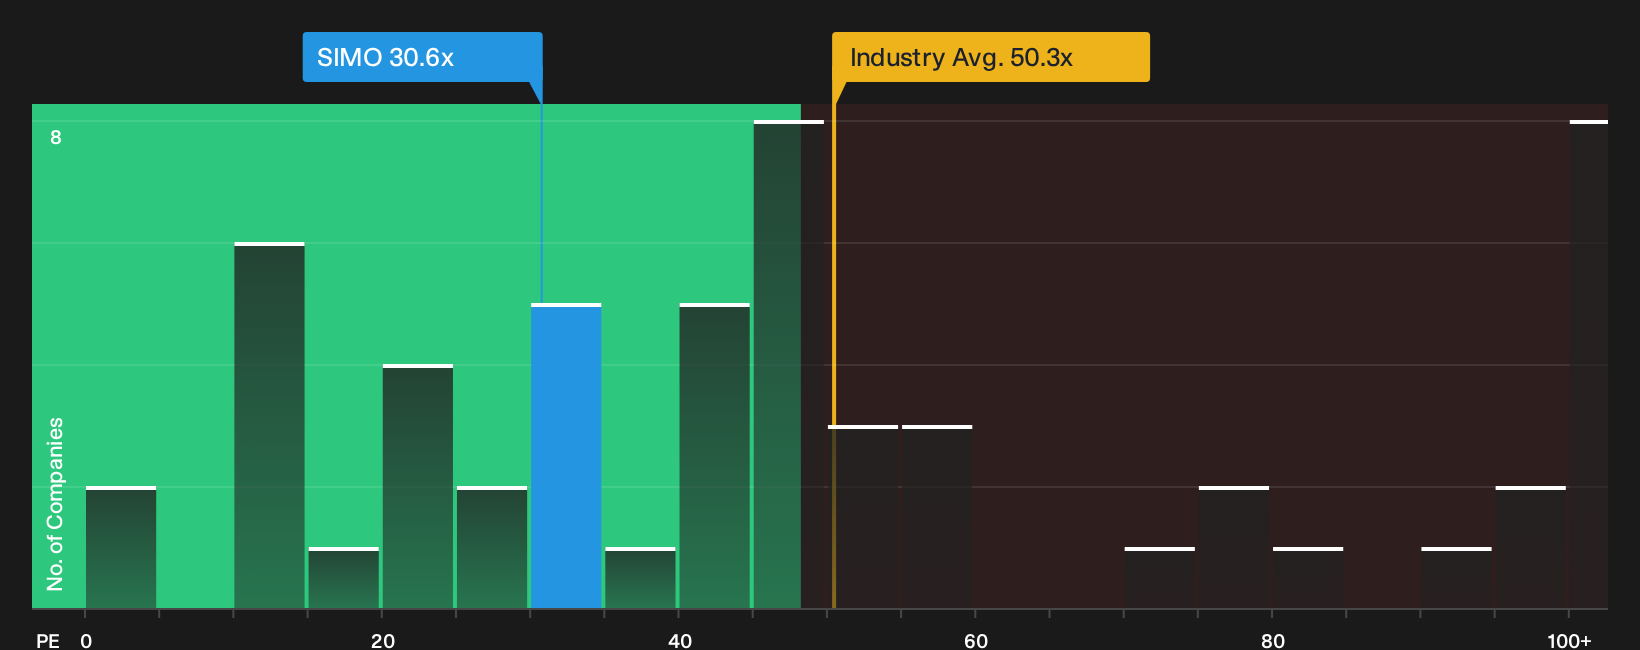The height and width of the screenshot is (650, 1640).
Task: Click the bar at PE 15-20
Action: click(344, 578)
